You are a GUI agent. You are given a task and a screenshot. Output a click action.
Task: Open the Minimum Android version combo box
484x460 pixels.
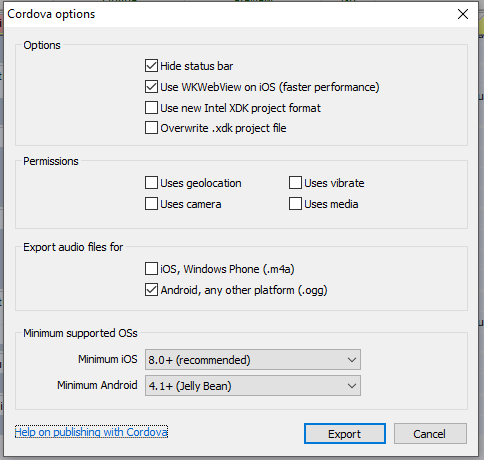[253, 386]
